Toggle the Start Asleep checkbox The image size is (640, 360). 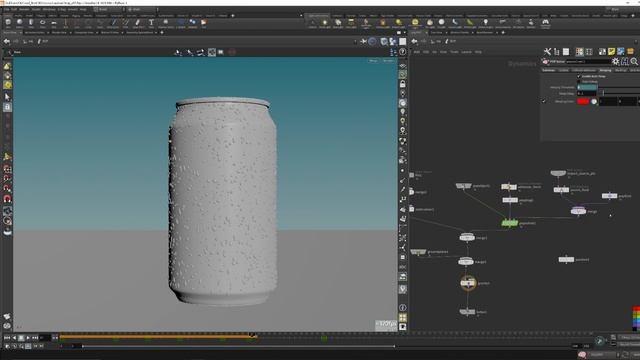(578, 82)
